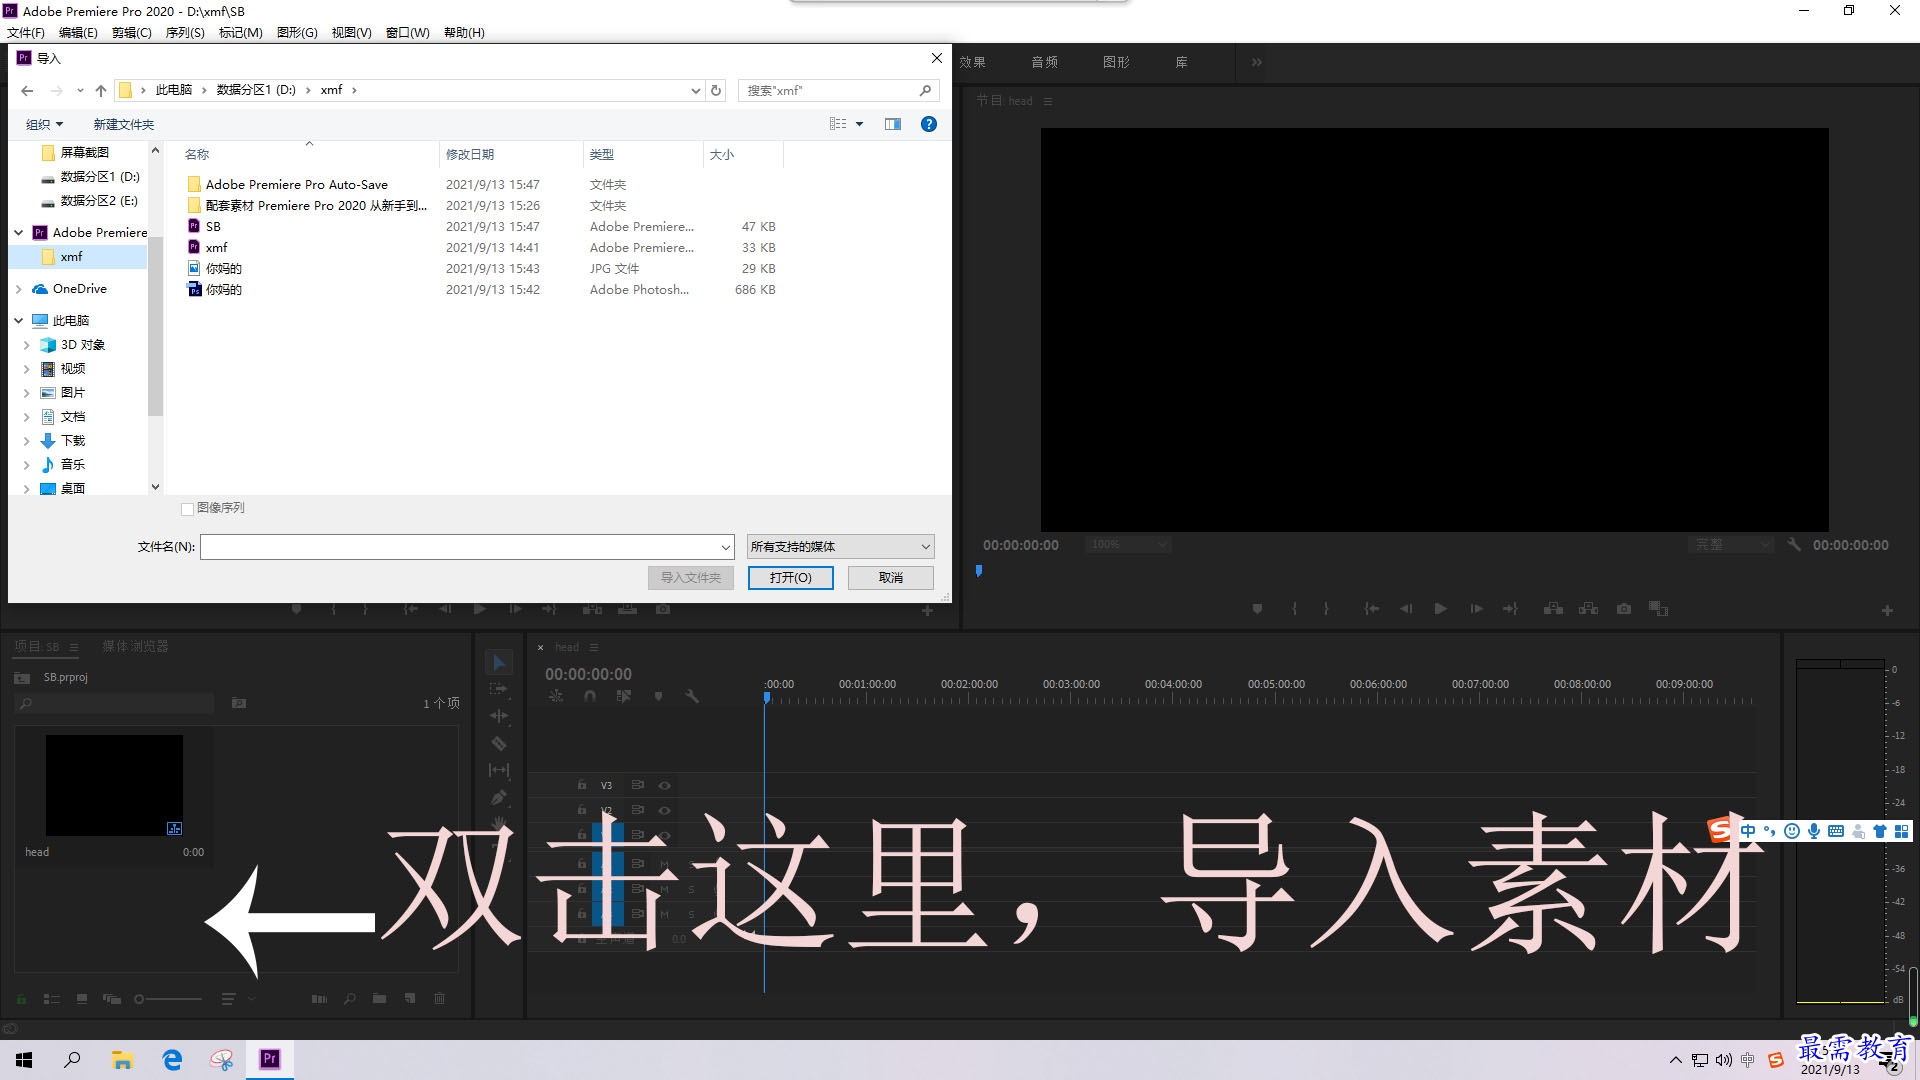This screenshot has height=1080, width=1920.
Task: Open the Program monitor button editor plus
Action: pos(1887,610)
